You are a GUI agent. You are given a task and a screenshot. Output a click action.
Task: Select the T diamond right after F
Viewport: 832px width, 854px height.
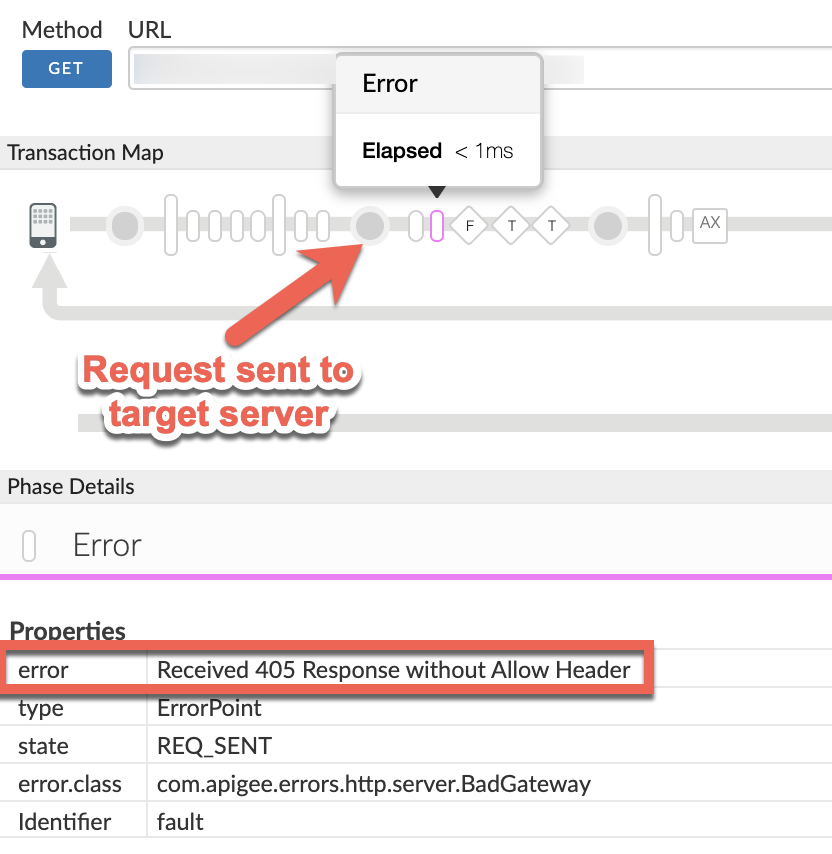pos(511,226)
